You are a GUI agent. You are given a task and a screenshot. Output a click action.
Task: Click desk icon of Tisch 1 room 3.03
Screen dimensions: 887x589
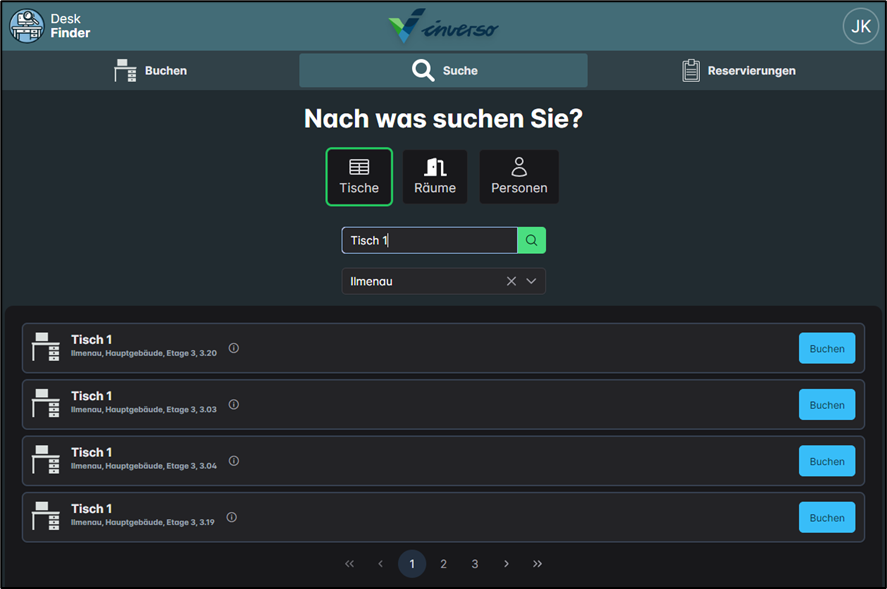(x=46, y=403)
